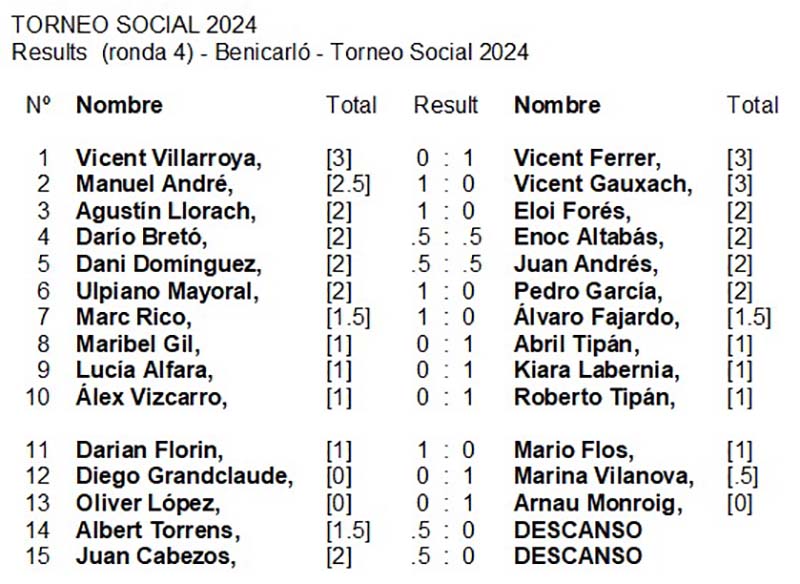Select Vicent Ferrer in right column
The image size is (800, 584).
(587, 158)
